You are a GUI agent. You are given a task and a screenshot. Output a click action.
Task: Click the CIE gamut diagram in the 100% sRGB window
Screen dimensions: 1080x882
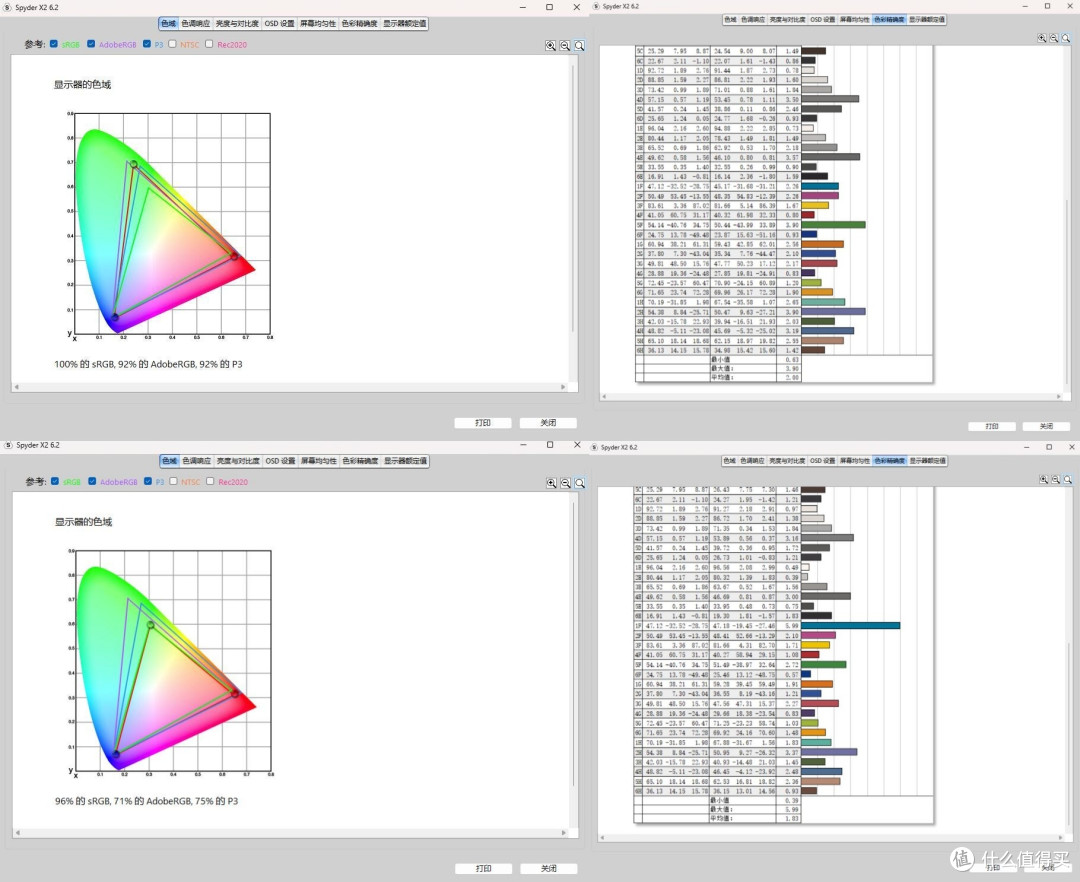click(171, 226)
